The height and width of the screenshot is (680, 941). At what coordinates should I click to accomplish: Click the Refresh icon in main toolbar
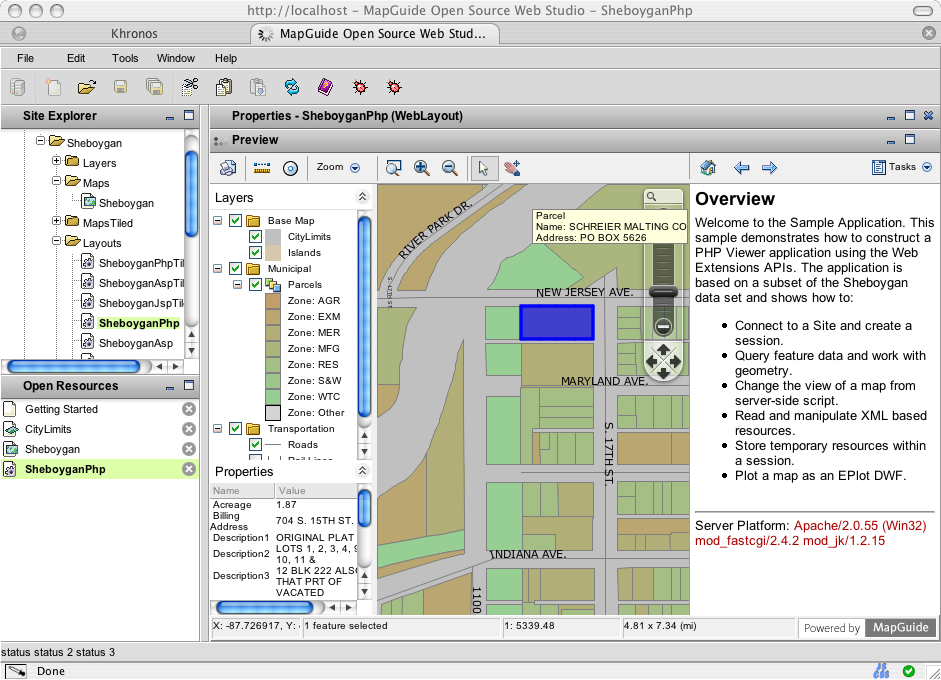[x=292, y=87]
